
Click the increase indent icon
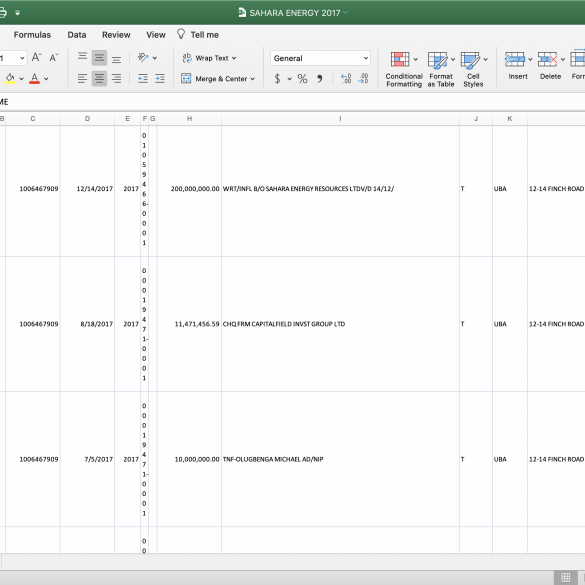coord(160,79)
